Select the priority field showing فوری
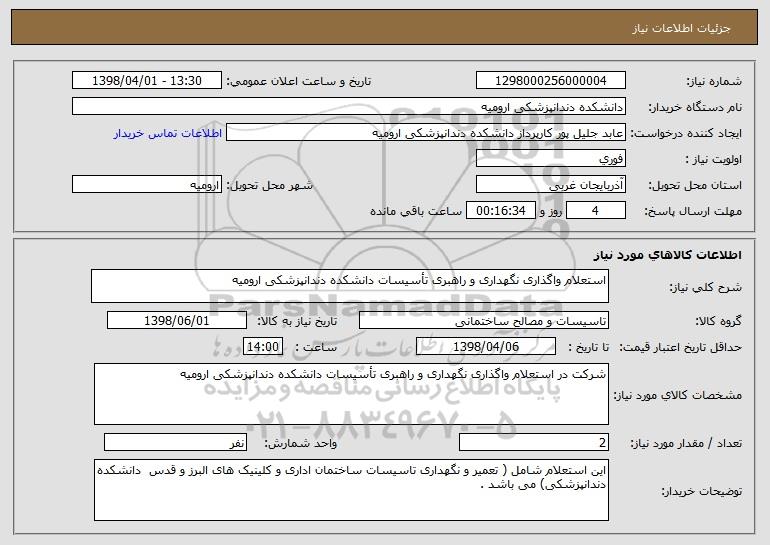The width and height of the screenshot is (770, 545). pos(550,159)
